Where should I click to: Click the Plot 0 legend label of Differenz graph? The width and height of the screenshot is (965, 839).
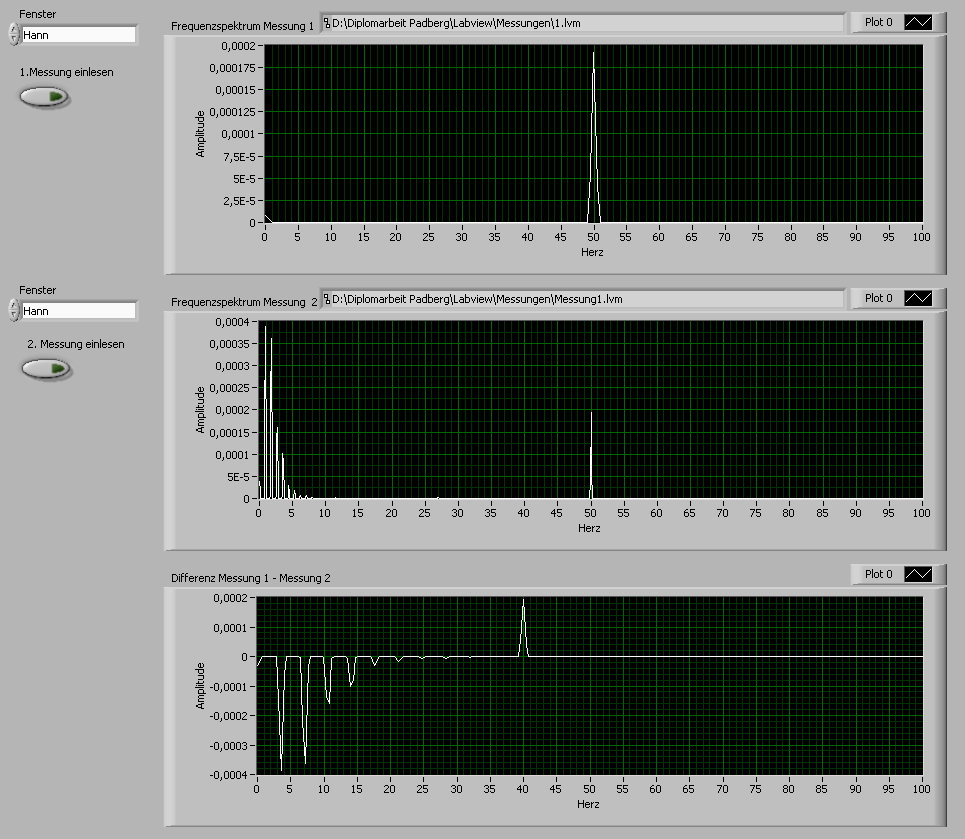[878, 574]
